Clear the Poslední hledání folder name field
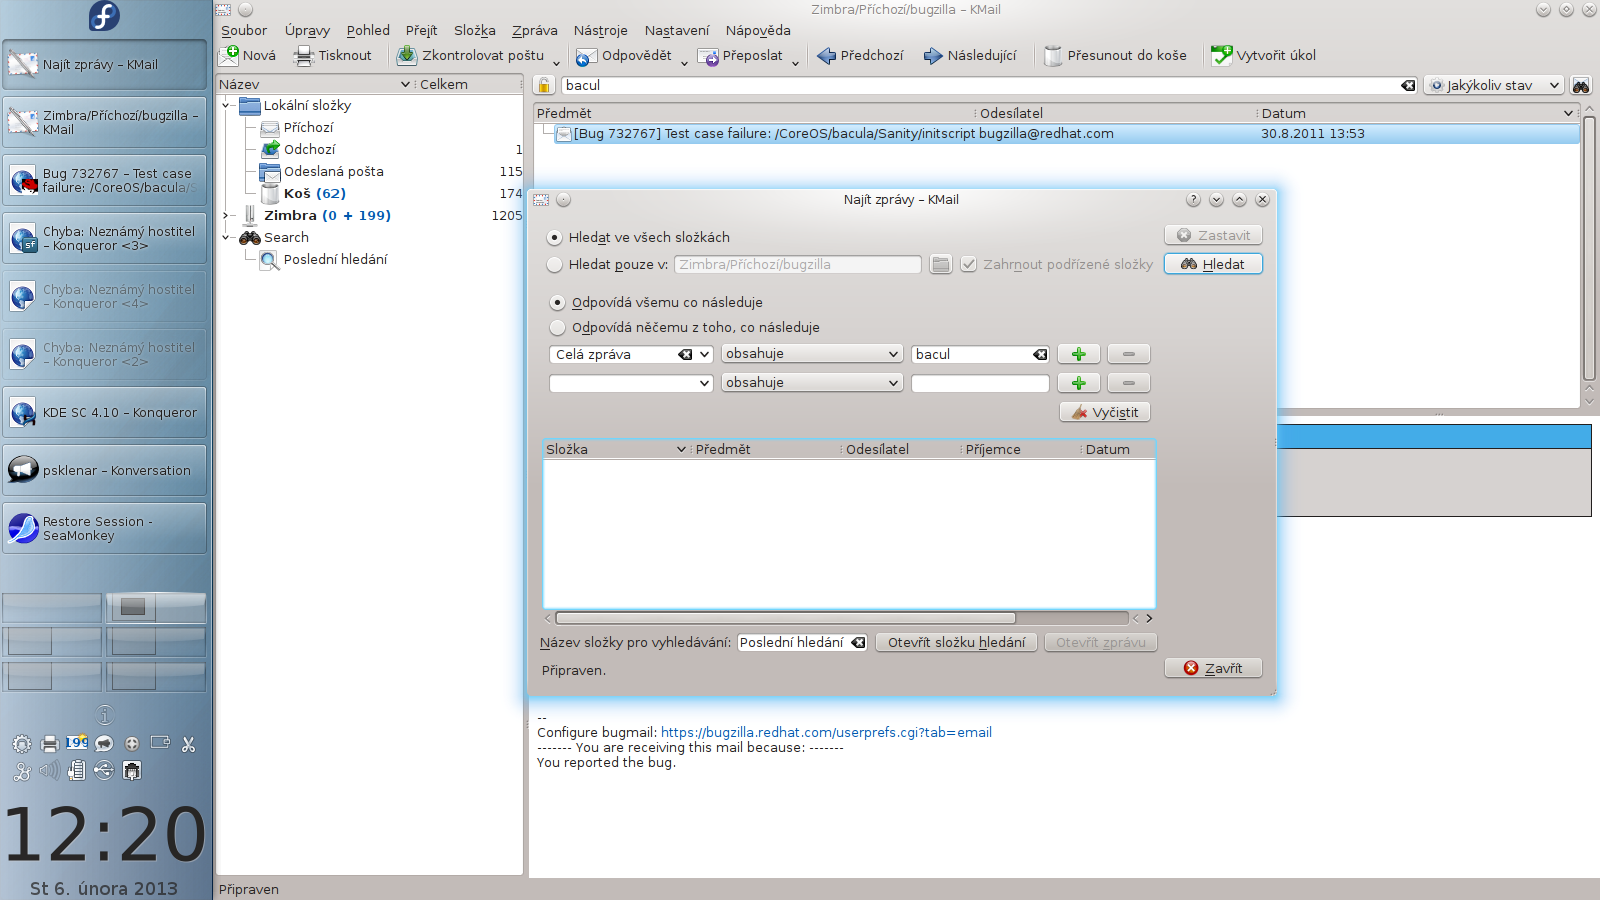Viewport: 1600px width, 900px height. click(858, 643)
